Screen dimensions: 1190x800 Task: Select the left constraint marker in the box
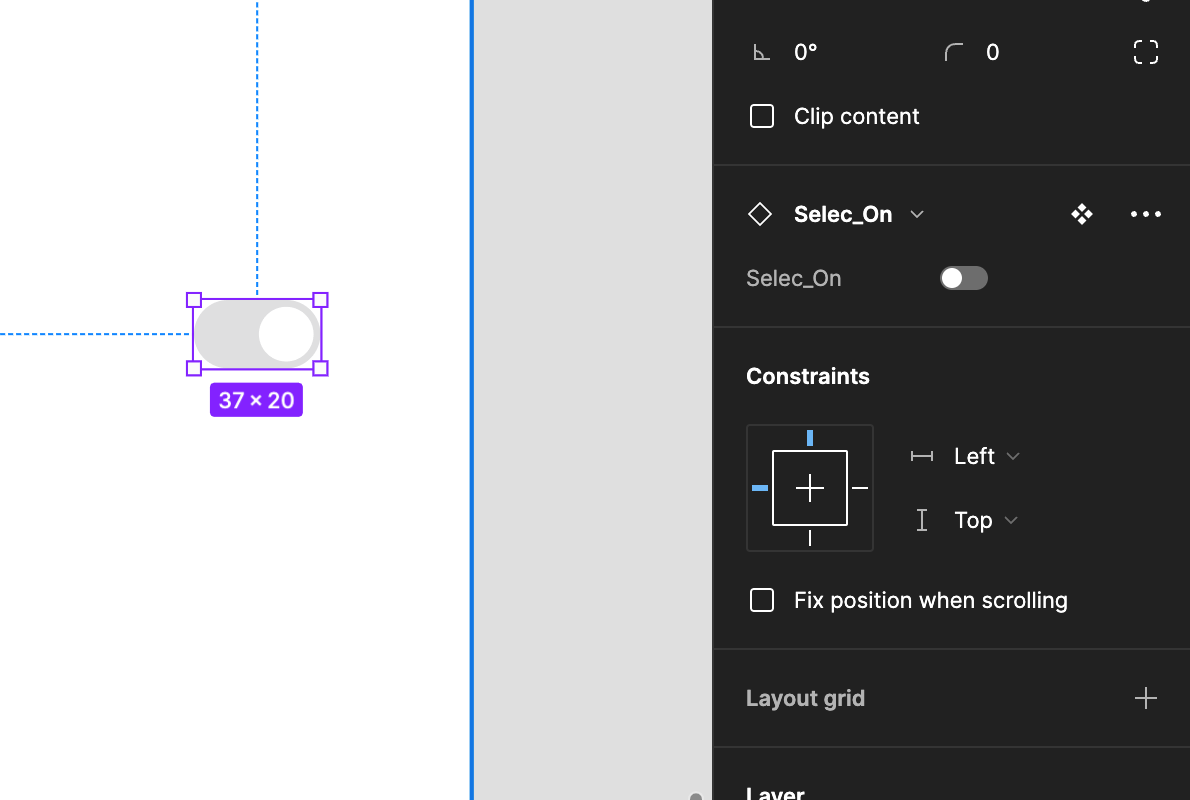760,488
